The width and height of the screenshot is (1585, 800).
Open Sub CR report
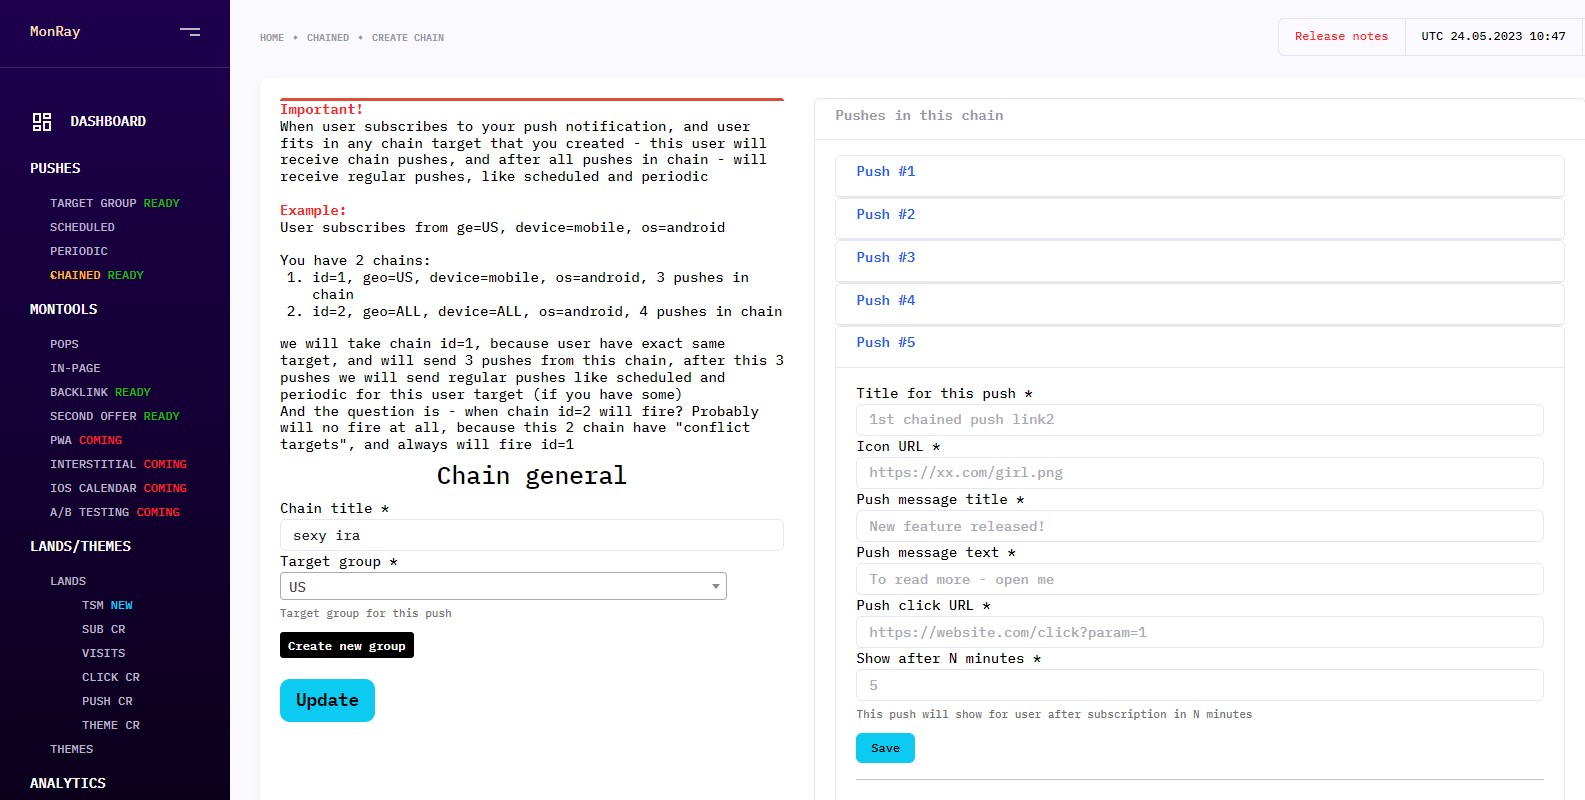pos(104,629)
